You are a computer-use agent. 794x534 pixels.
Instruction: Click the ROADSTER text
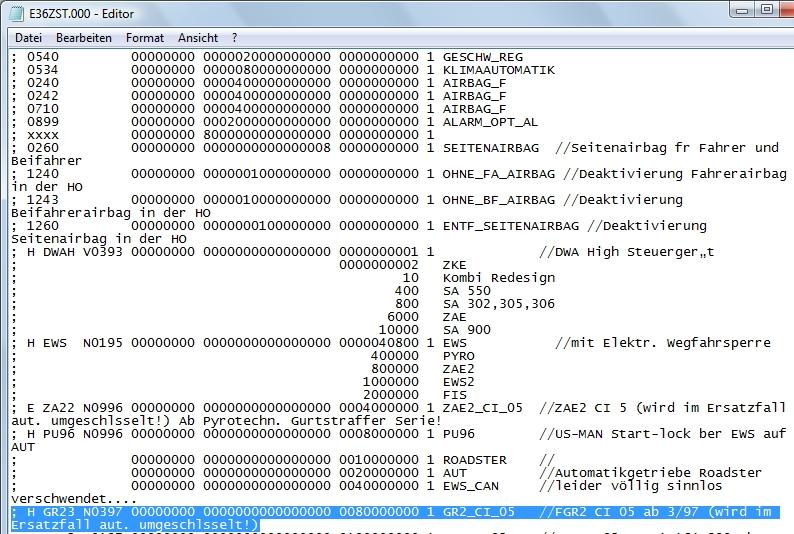474,459
